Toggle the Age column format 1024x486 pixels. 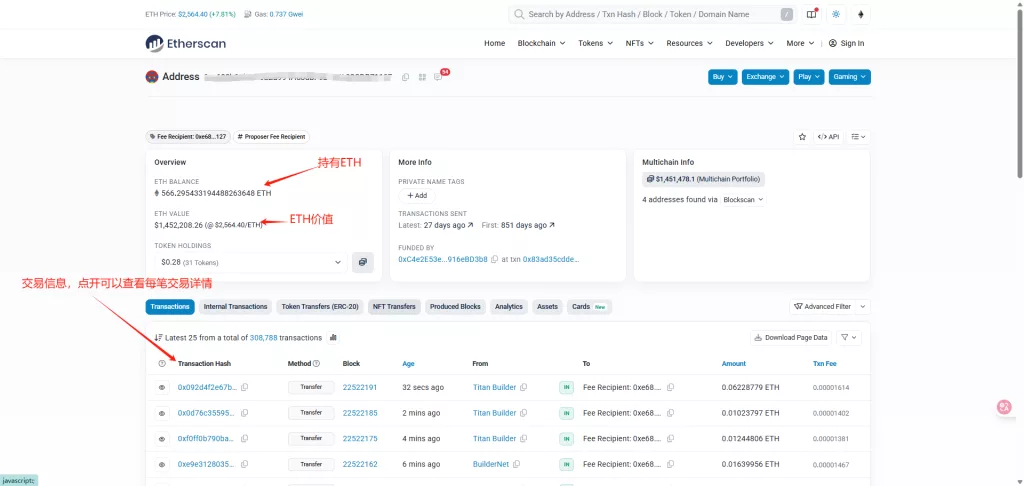pos(408,363)
